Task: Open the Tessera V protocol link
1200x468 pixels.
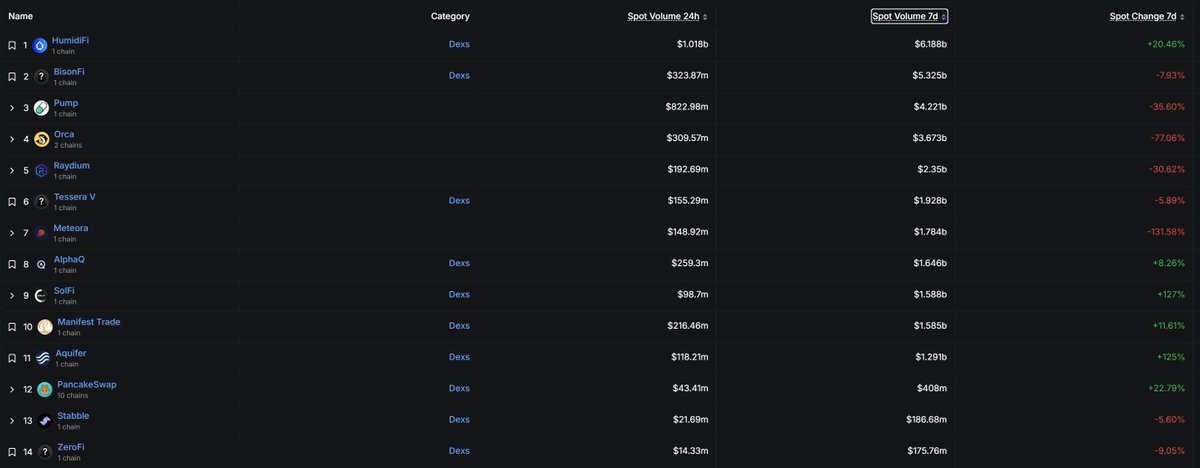Action: click(x=75, y=197)
